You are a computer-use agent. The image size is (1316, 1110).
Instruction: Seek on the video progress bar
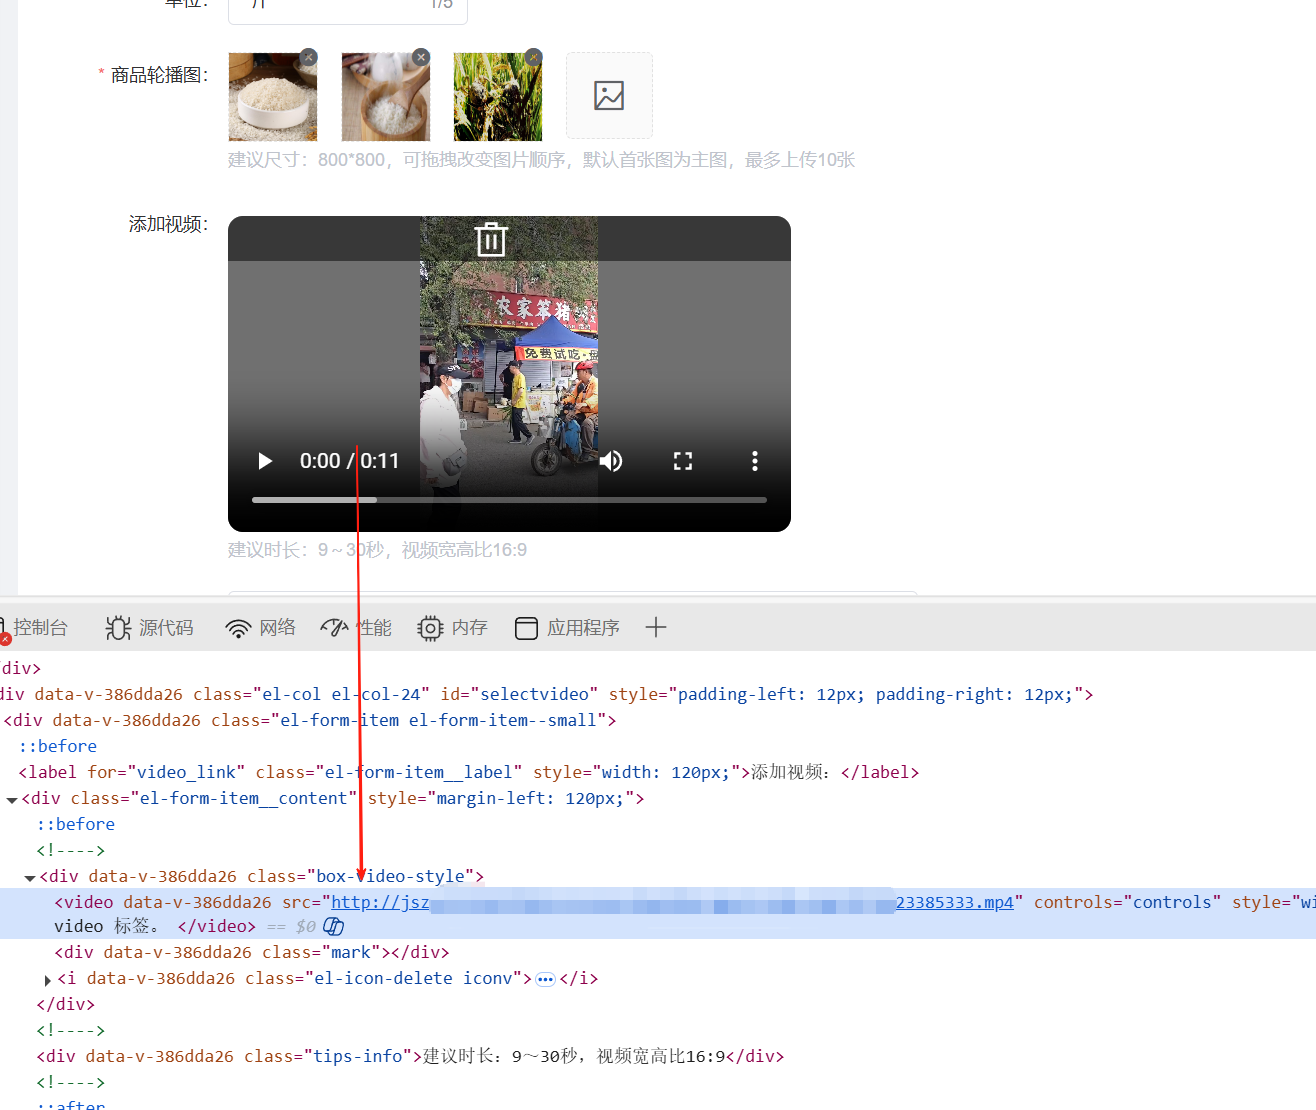[x=509, y=500]
